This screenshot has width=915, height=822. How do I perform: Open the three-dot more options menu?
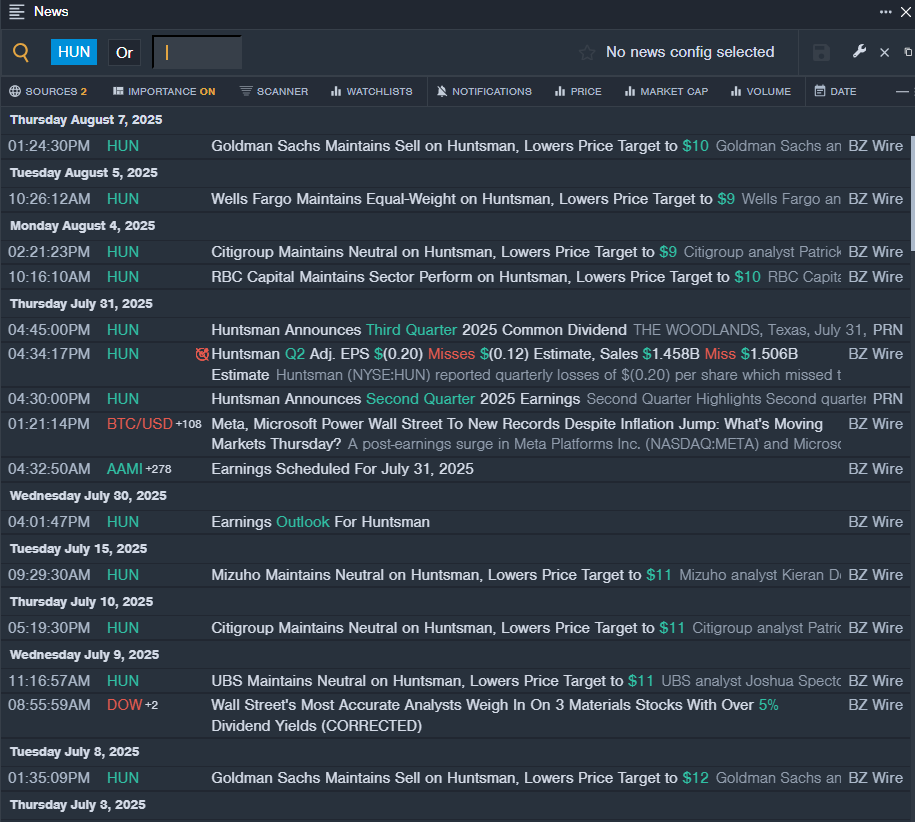coord(885,12)
